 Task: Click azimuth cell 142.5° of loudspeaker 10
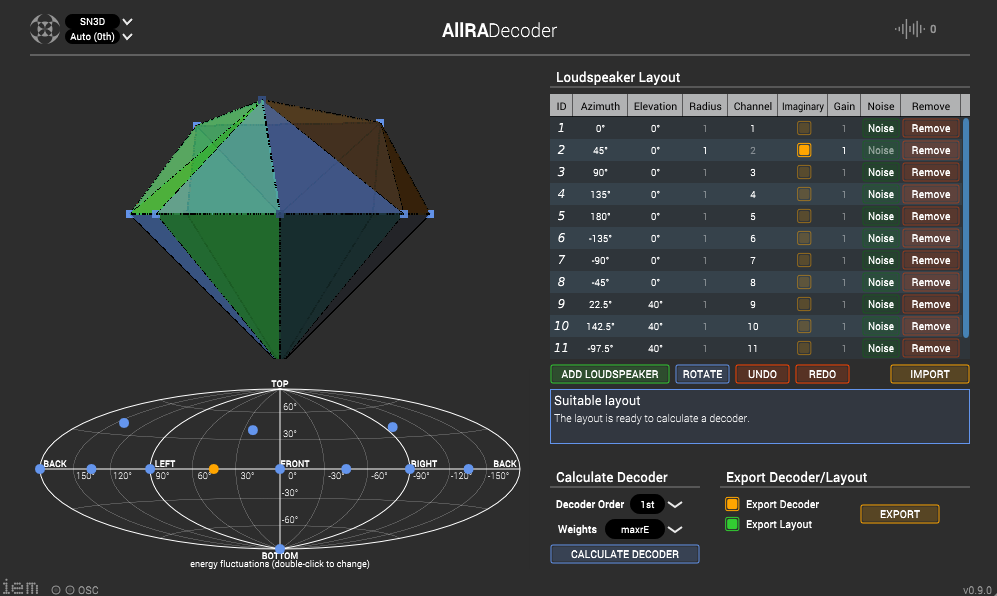[x=600, y=326]
